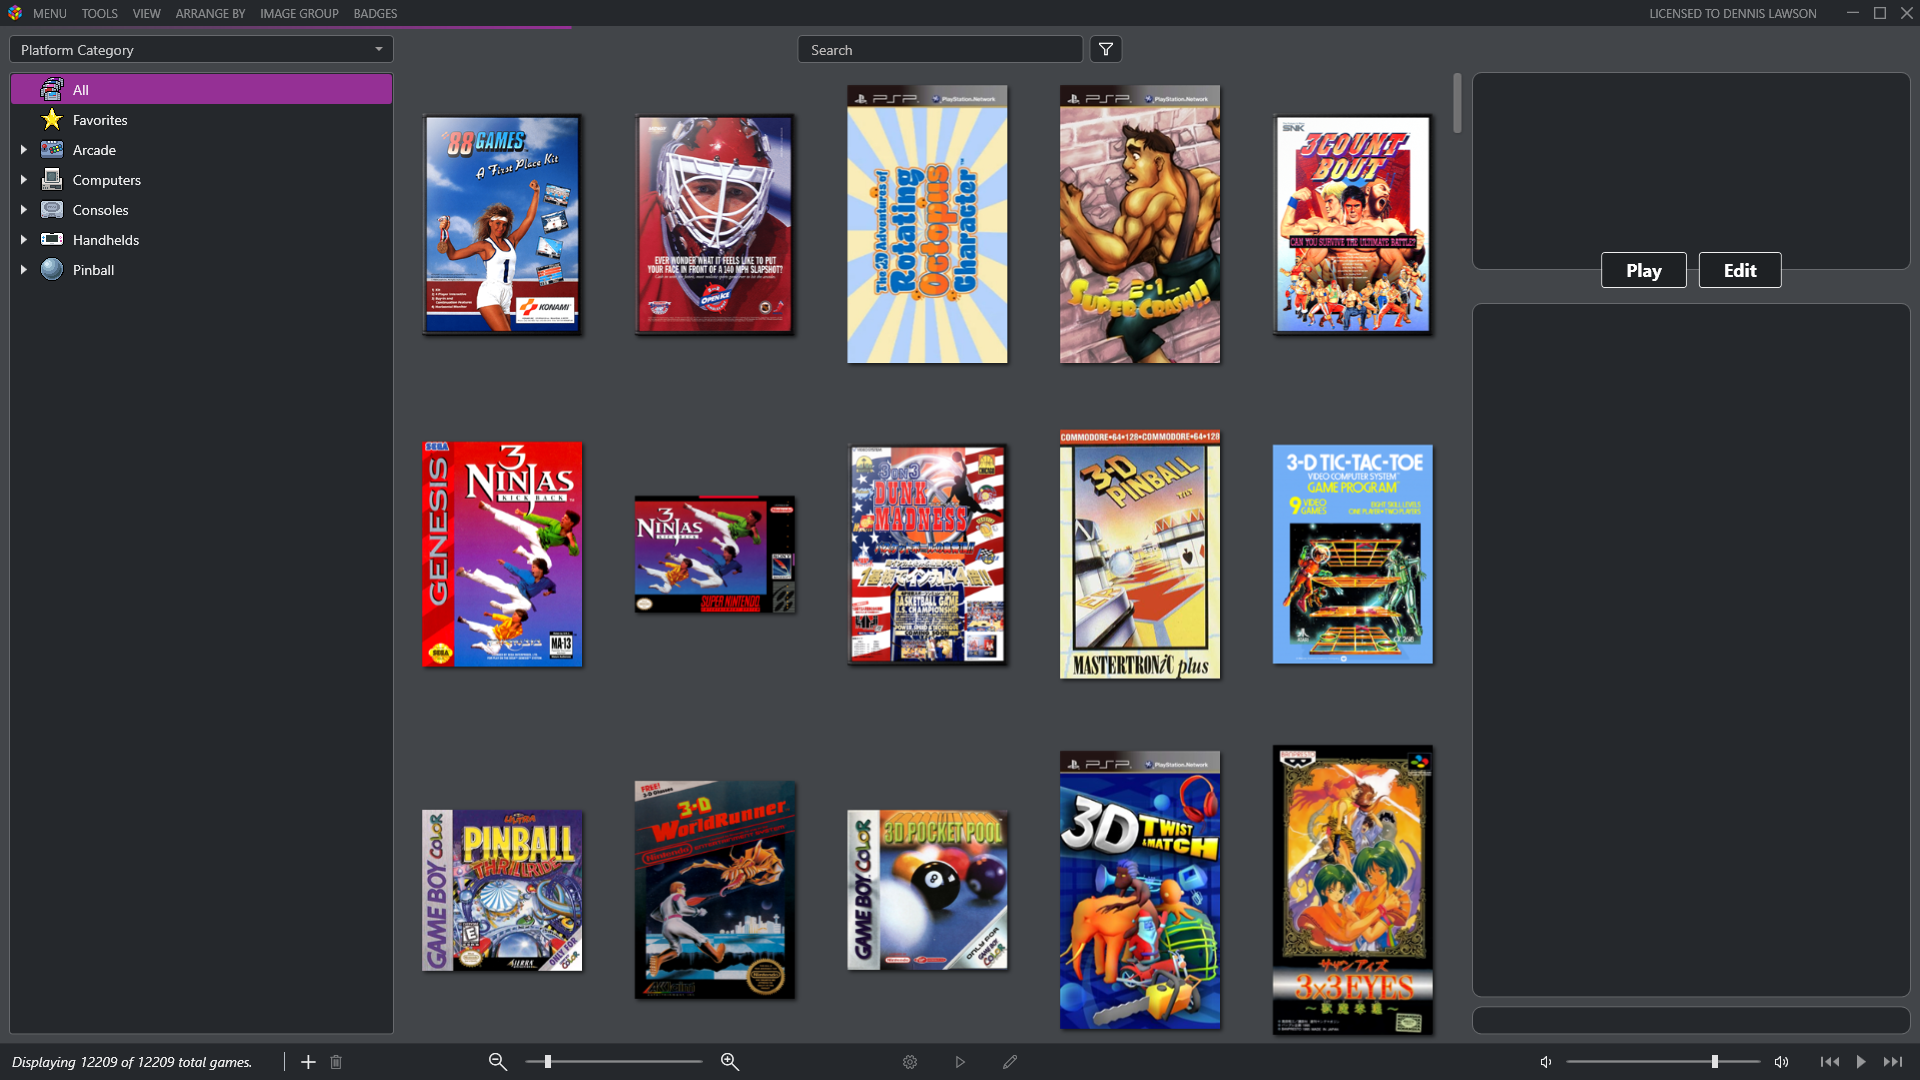Select the hockey goalie mask box art
1920x1080 pixels.
(715, 224)
